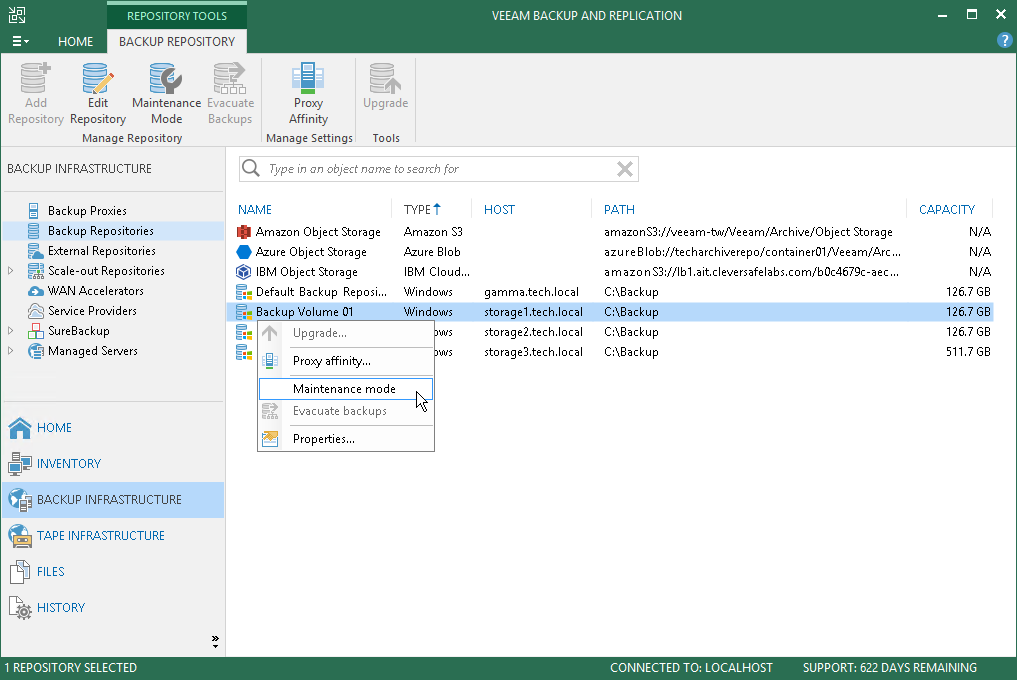The image size is (1017, 680).
Task: Click the Edit Repository ribbon icon
Action: tap(98, 94)
